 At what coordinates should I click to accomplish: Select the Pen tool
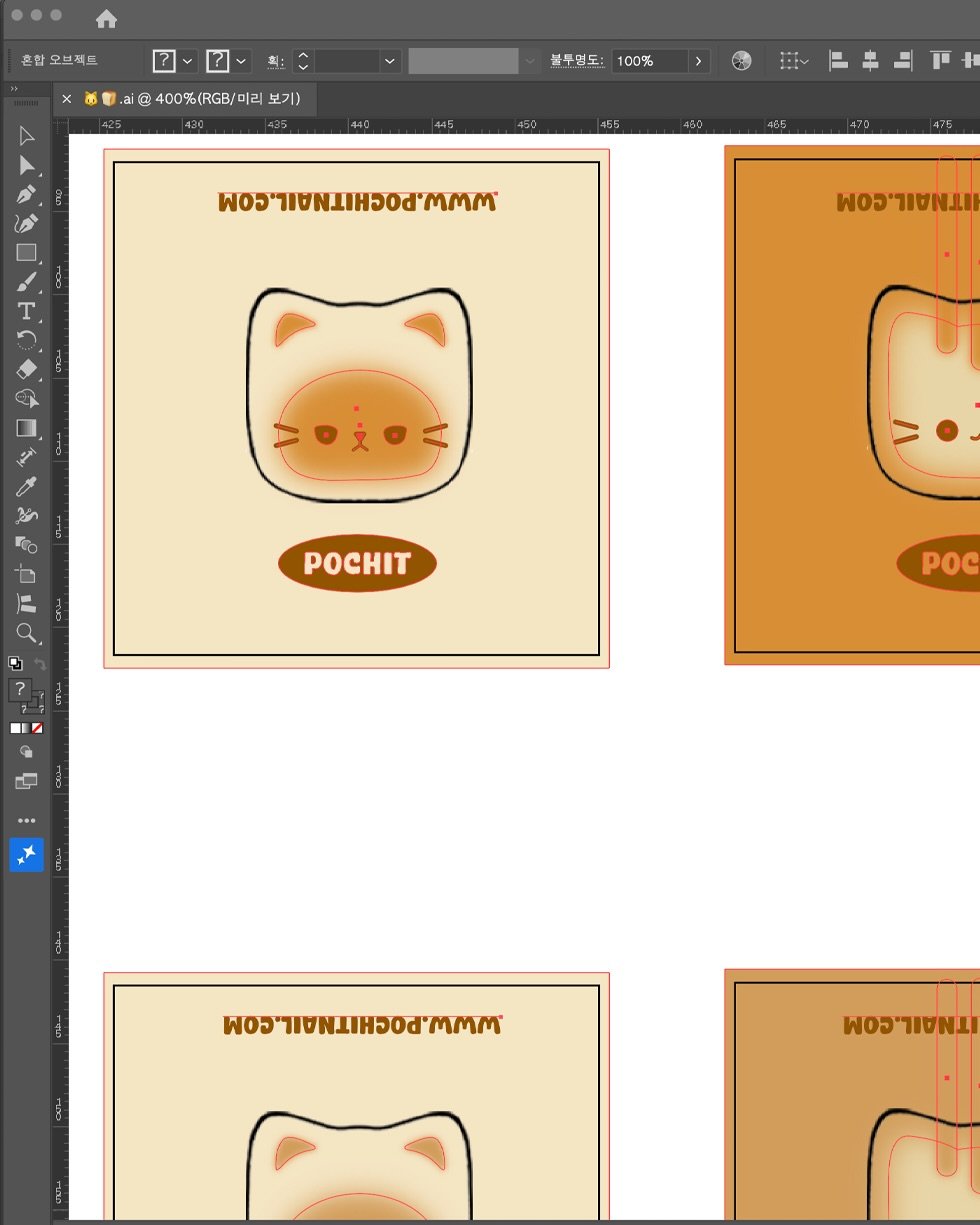[27, 194]
